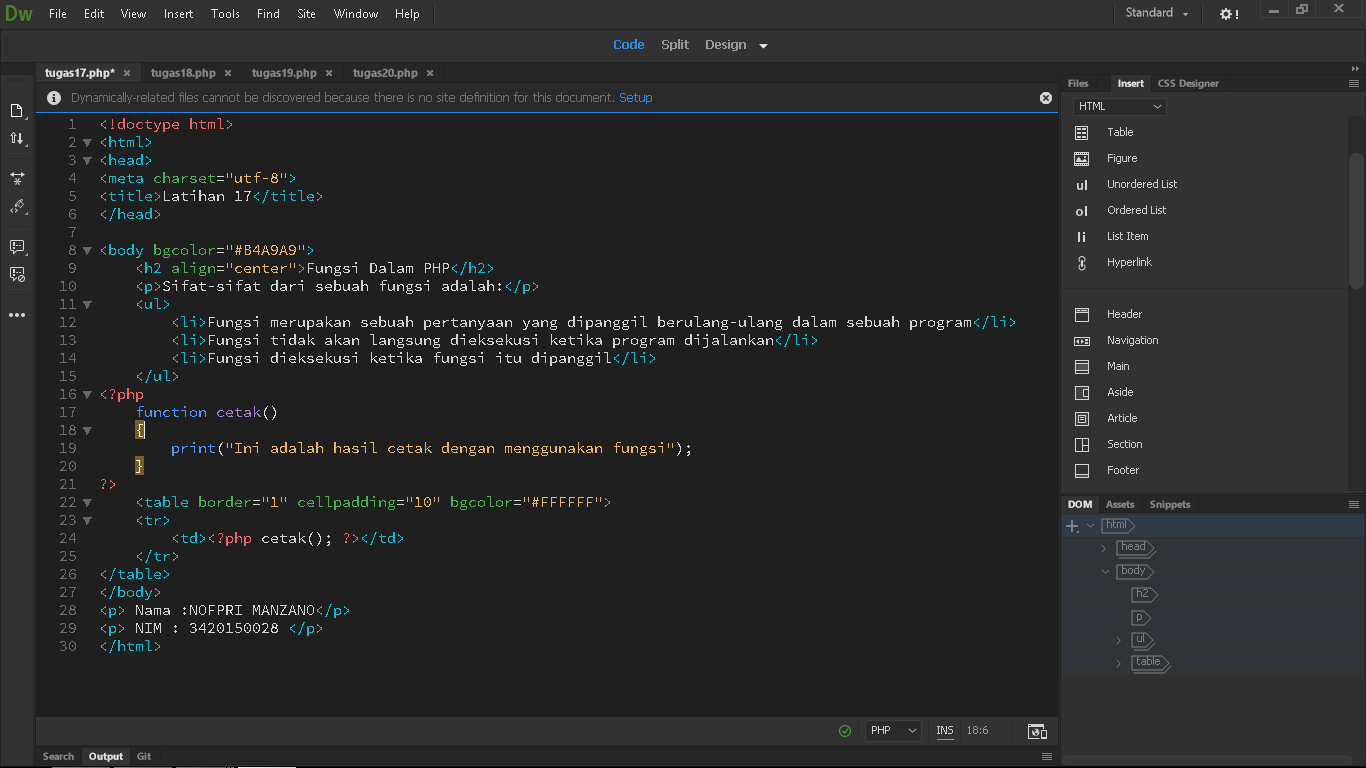Open the CSS Designer panel tab
The image size is (1366, 768).
[x=1188, y=84]
